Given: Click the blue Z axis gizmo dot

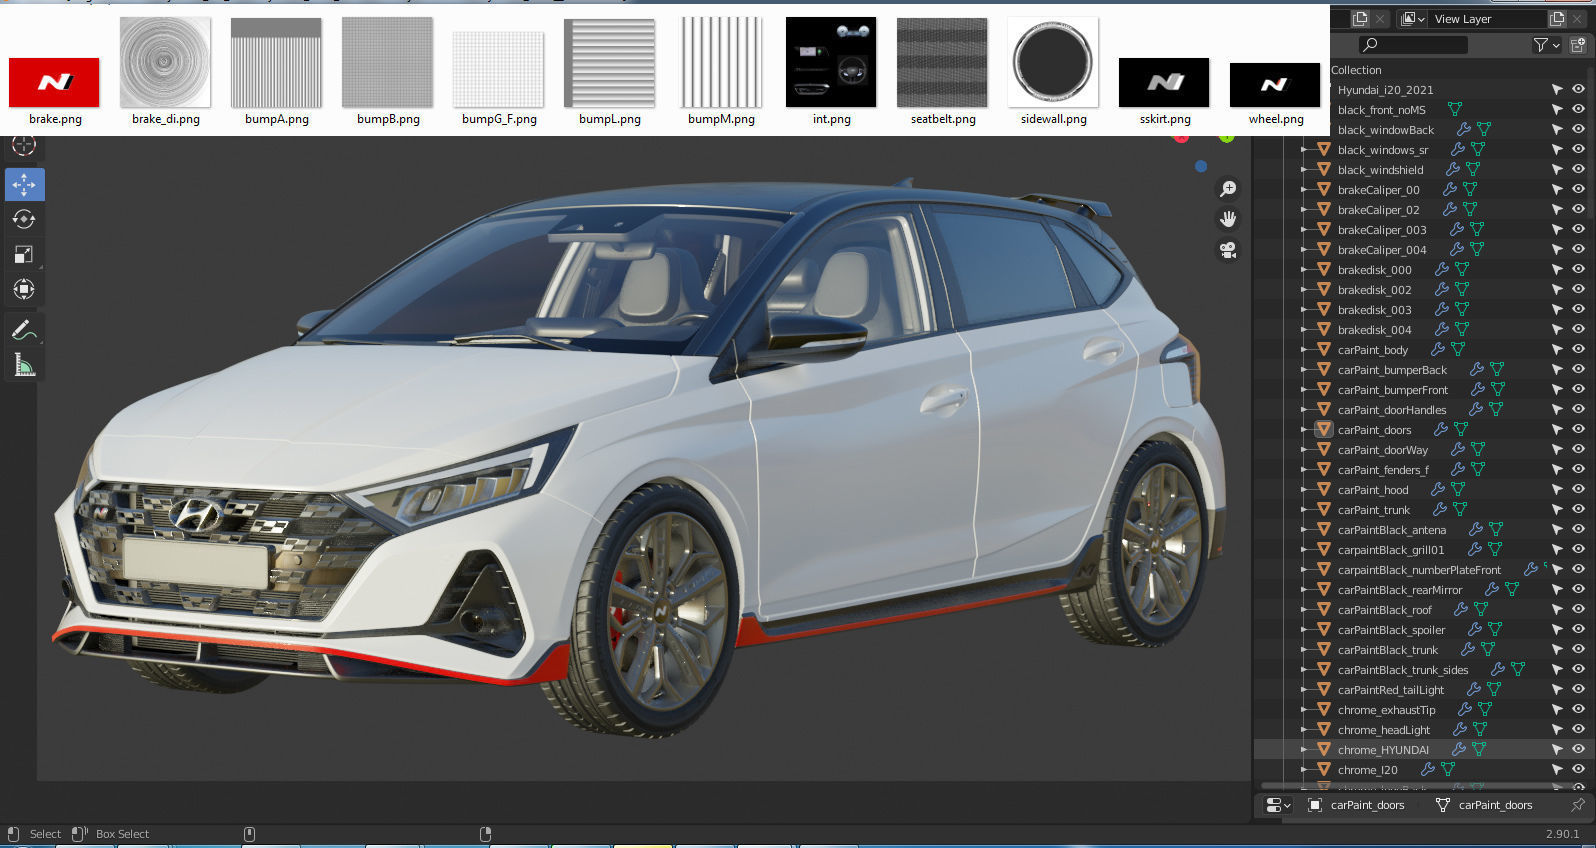Looking at the screenshot, I should (1201, 166).
